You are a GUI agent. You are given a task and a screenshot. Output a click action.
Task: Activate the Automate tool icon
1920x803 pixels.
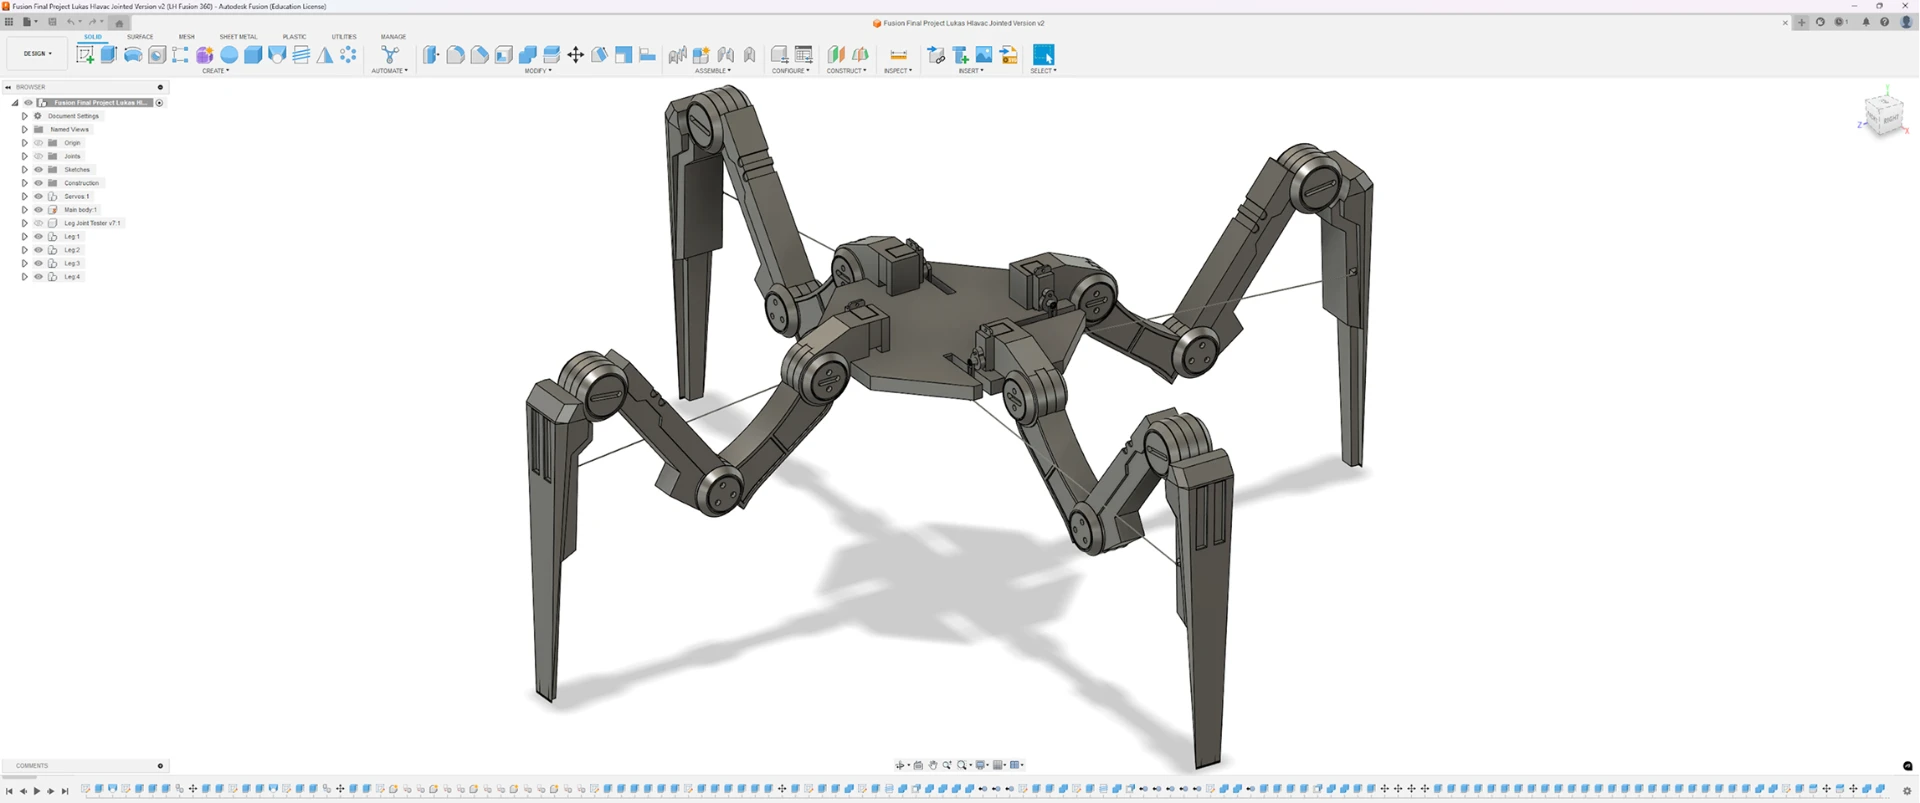coord(390,55)
